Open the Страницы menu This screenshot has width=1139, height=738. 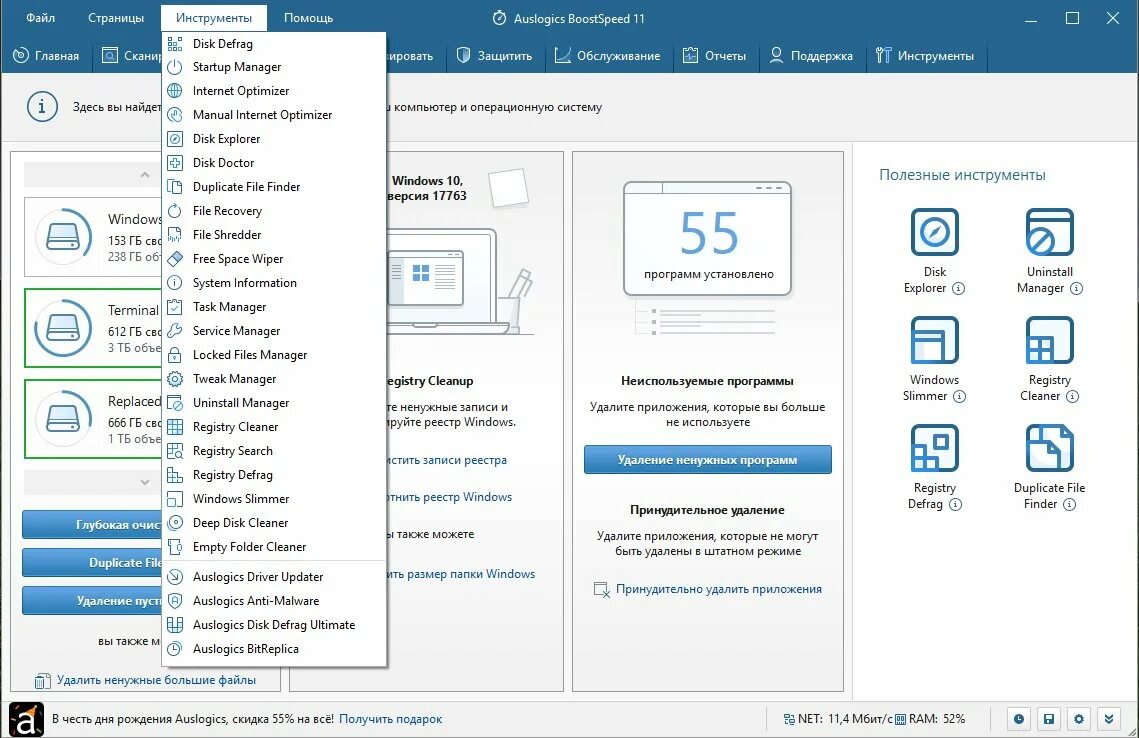(x=115, y=17)
